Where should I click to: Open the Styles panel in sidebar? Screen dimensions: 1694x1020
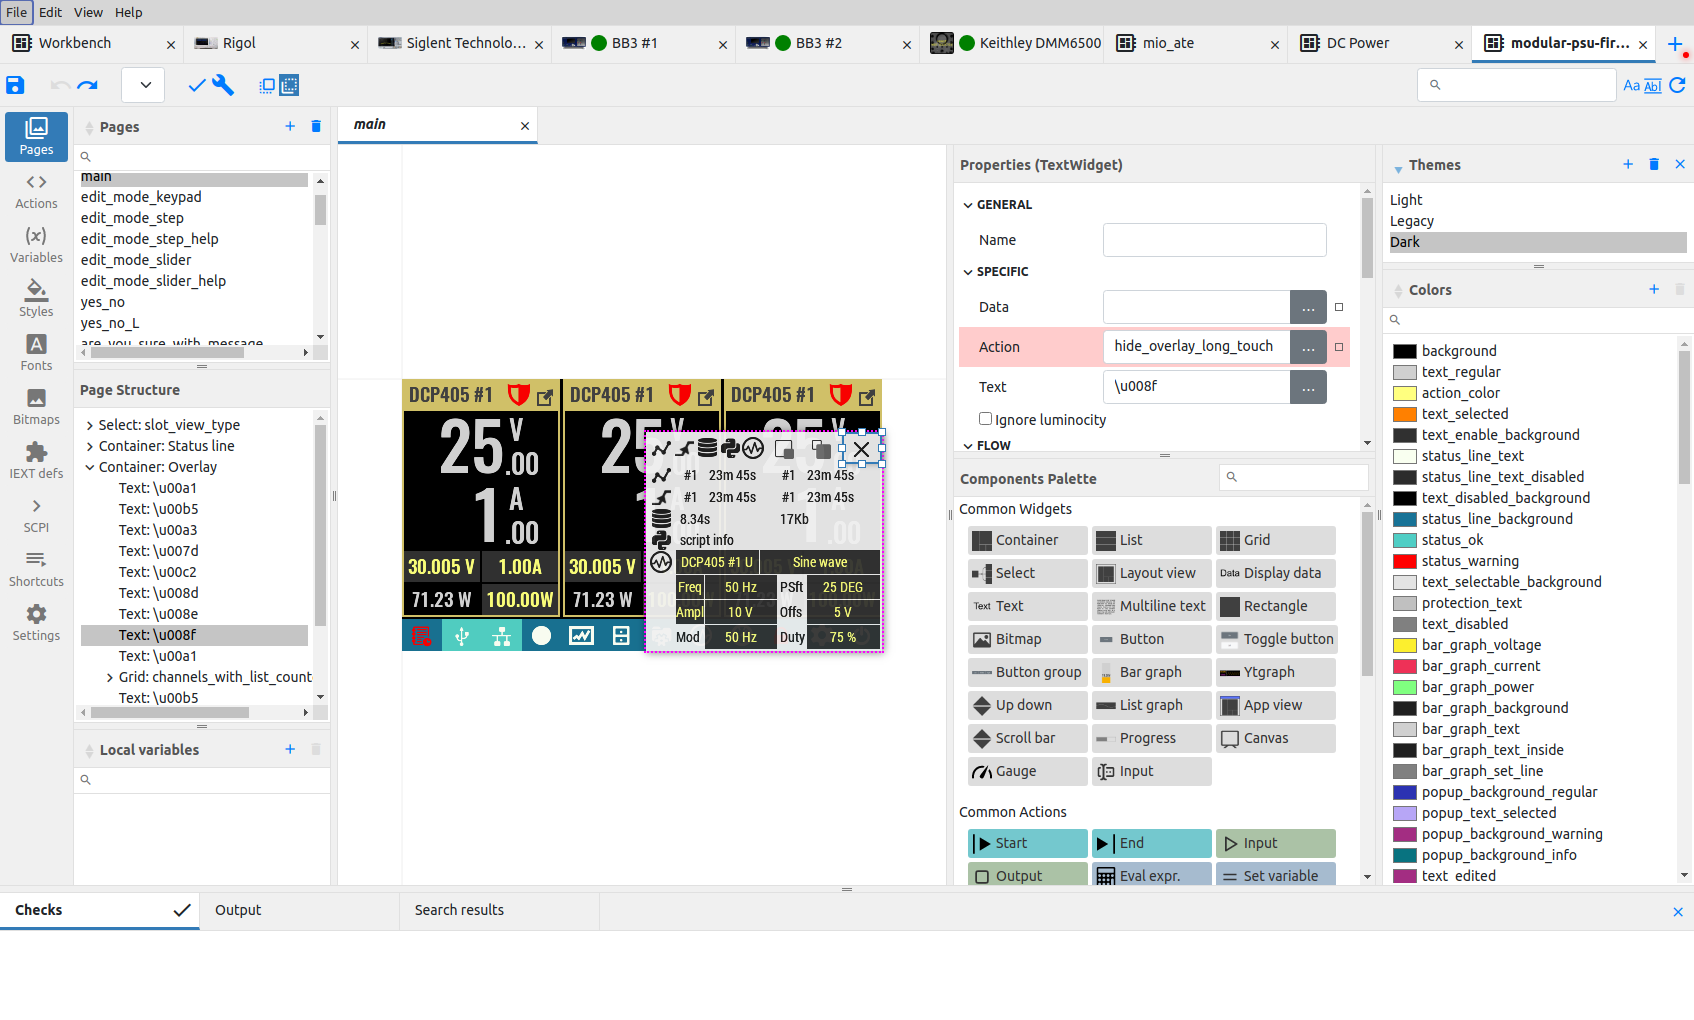36,298
